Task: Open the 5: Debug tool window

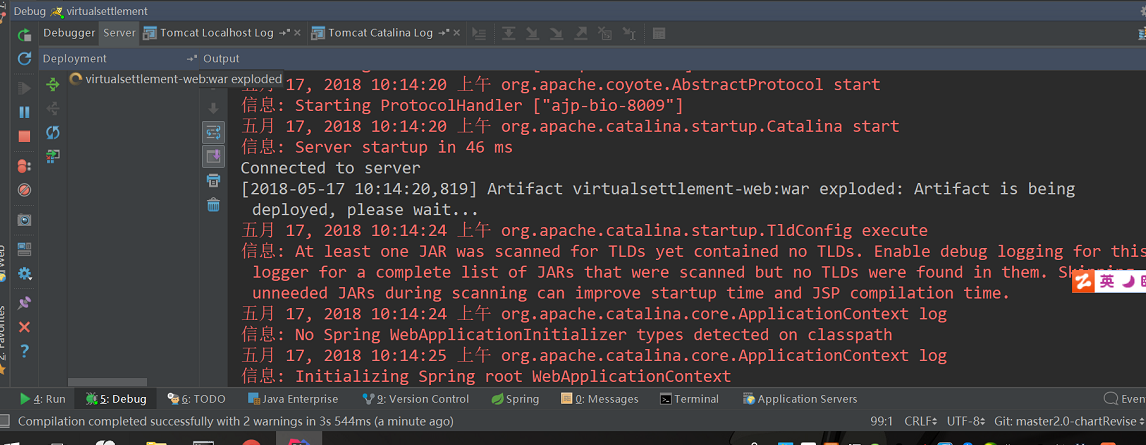Action: click(x=115, y=399)
